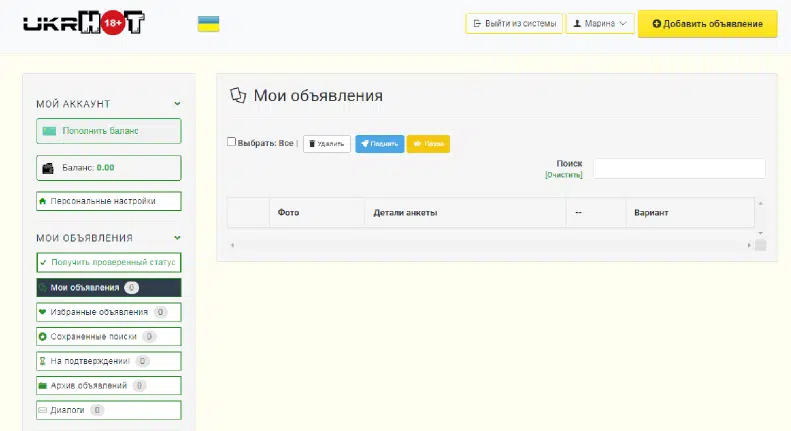
Task: Click the UkrHot 18+ site logo
Action: click(x=84, y=22)
